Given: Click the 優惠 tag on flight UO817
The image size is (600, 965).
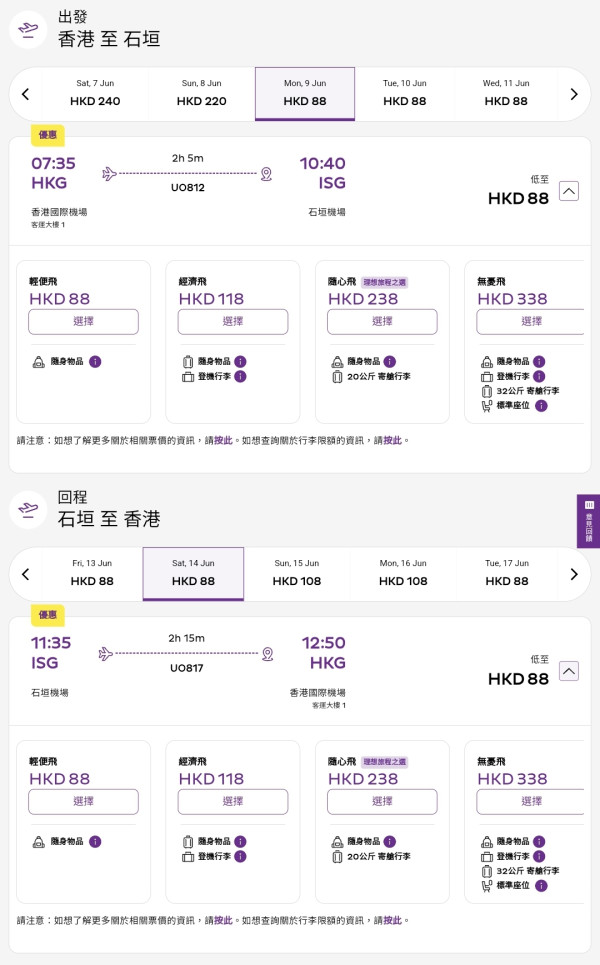Looking at the screenshot, I should click(x=48, y=615).
